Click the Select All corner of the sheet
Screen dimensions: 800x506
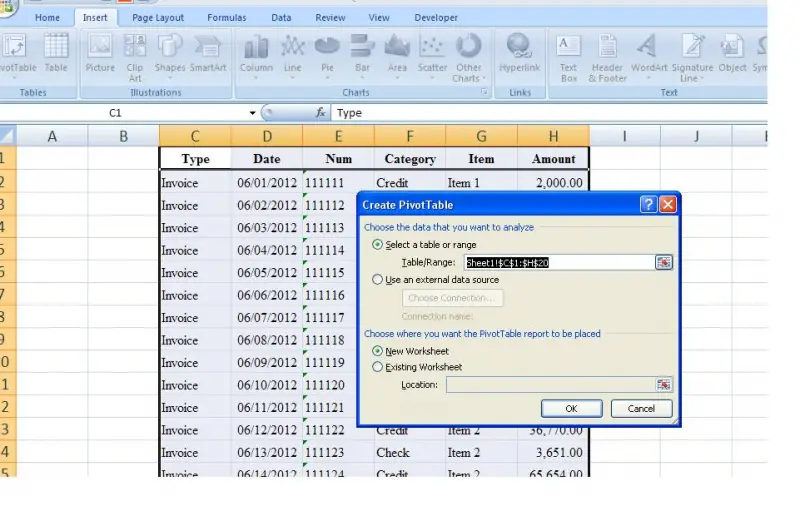[8, 136]
